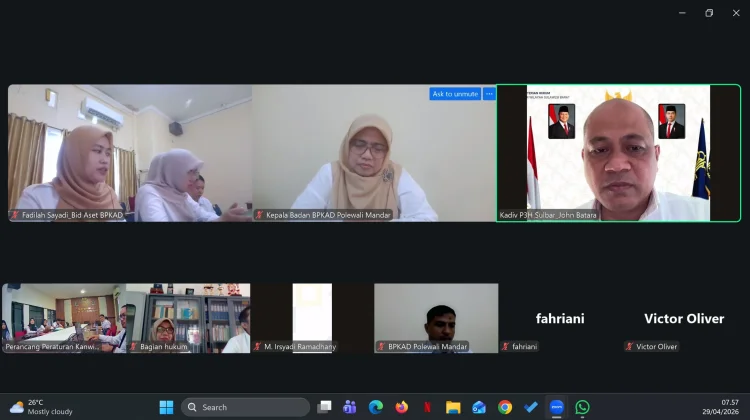Select Bagian hukum video tile
This screenshot has width=750, height=420.
click(188, 318)
